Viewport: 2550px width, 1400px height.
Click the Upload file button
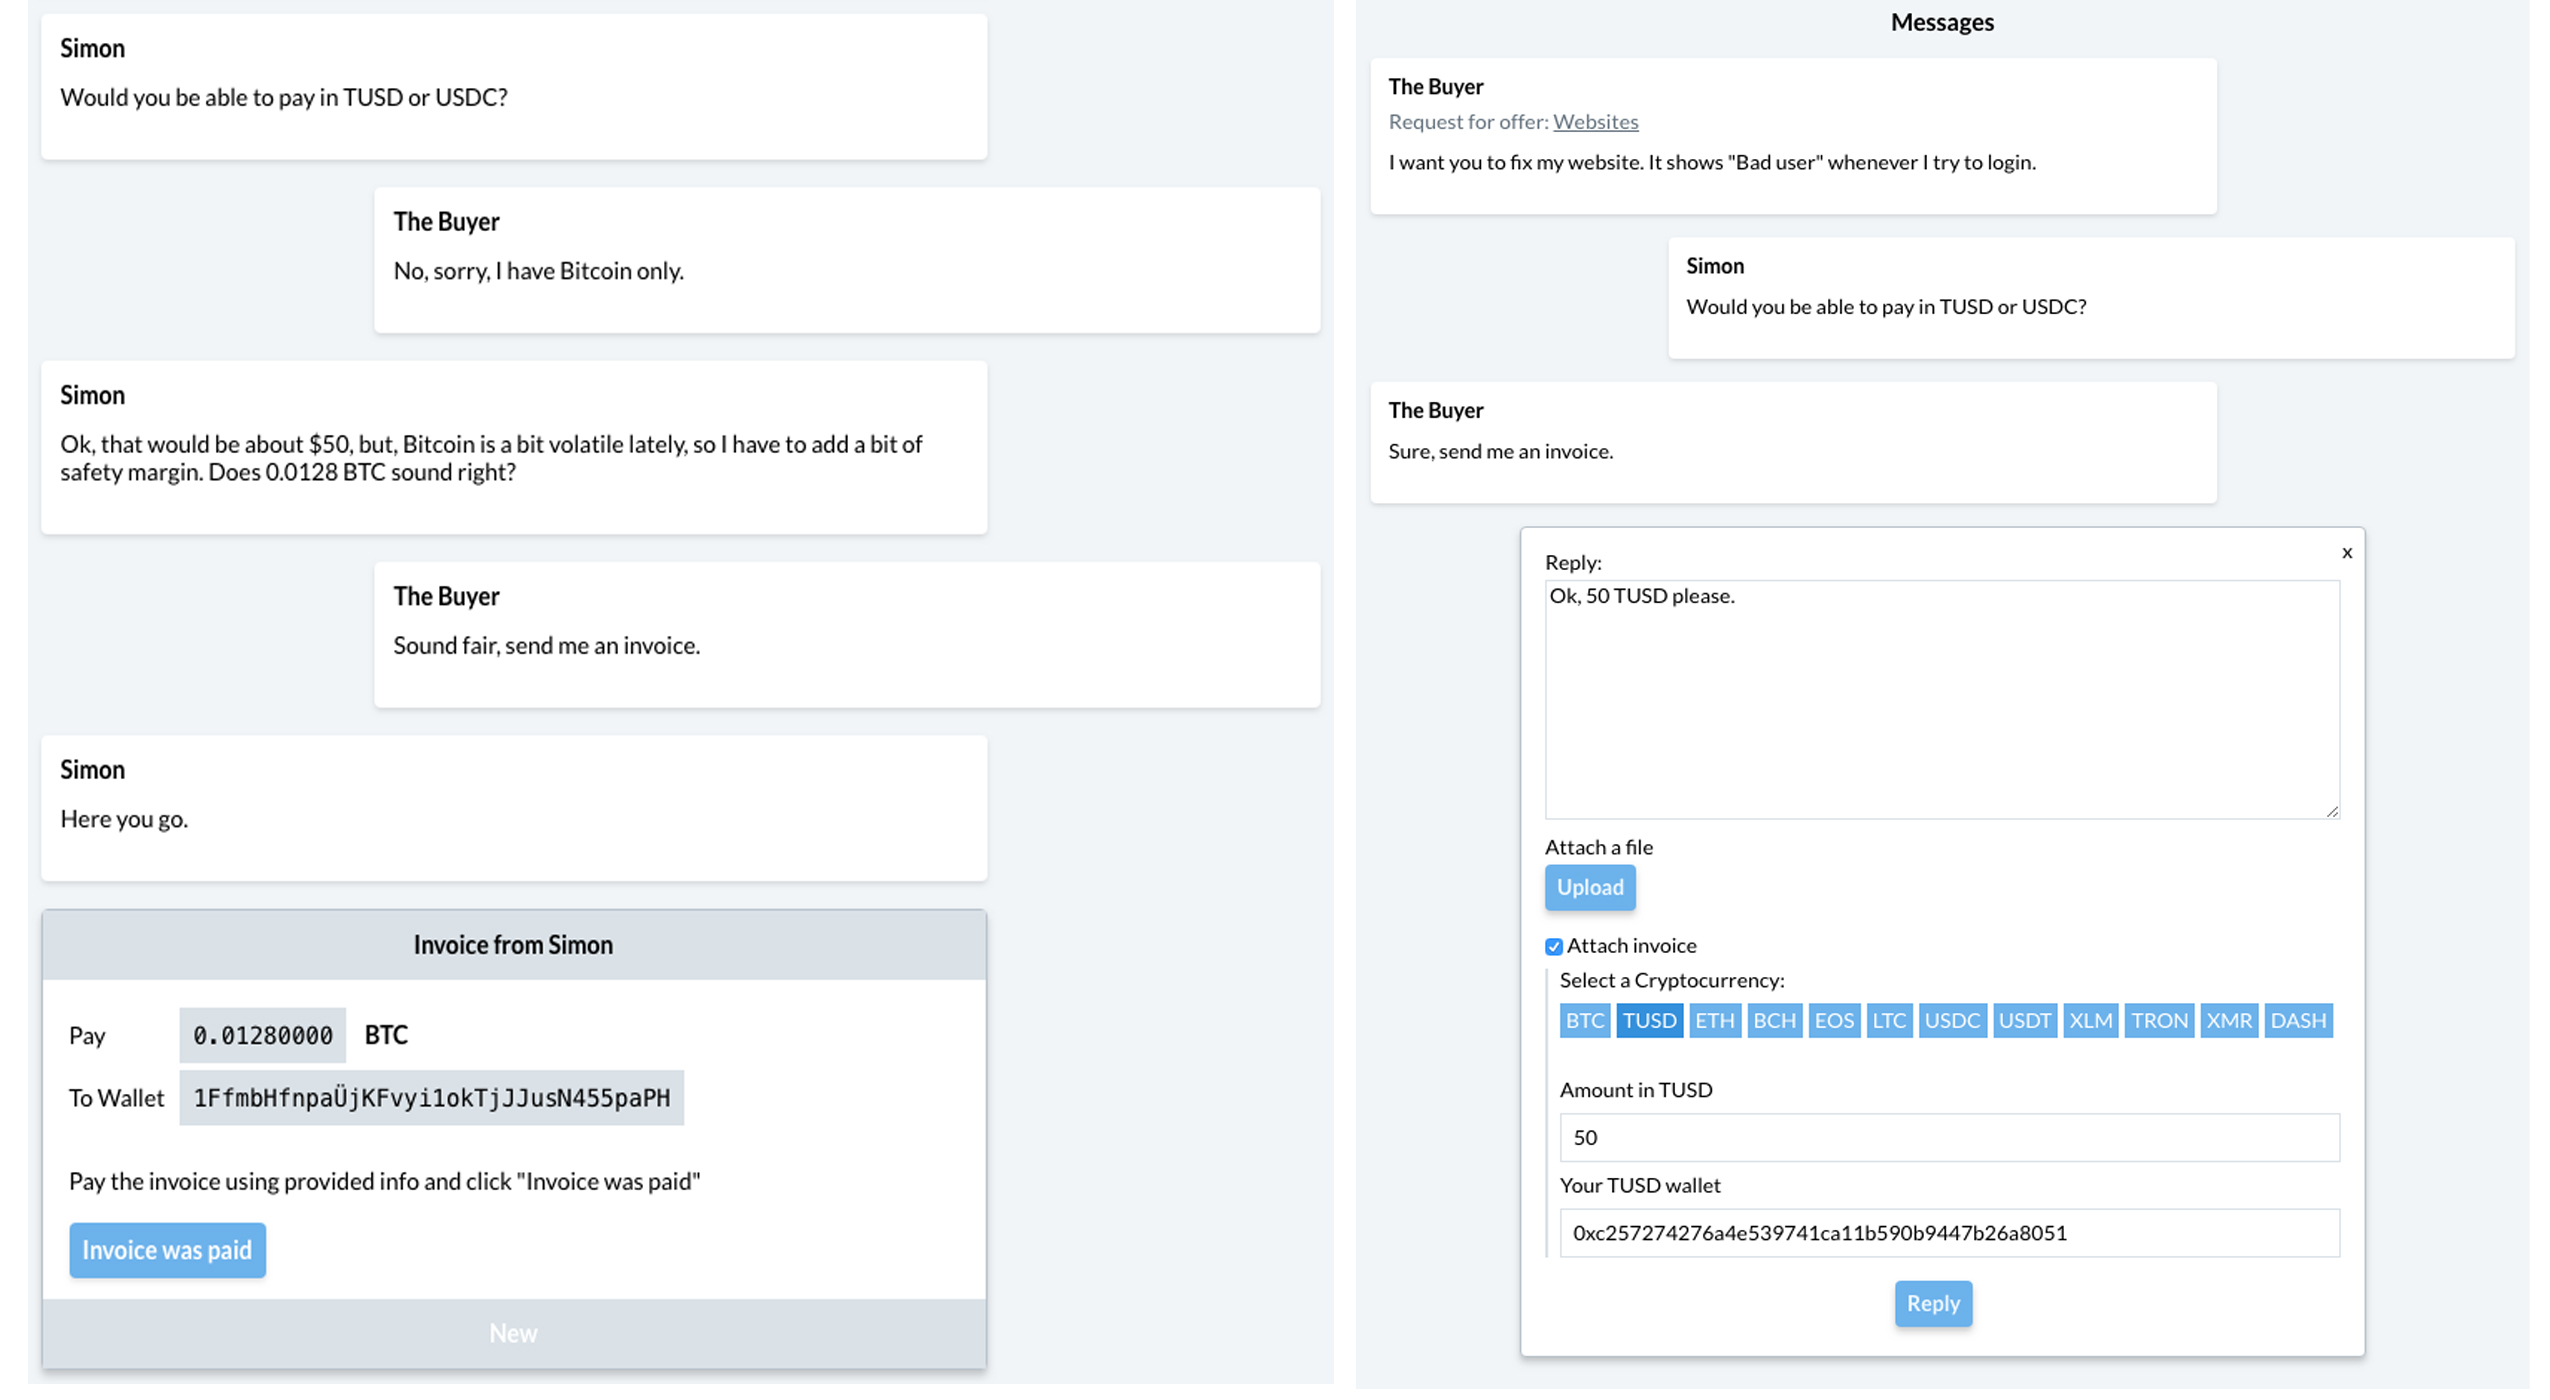point(1590,884)
